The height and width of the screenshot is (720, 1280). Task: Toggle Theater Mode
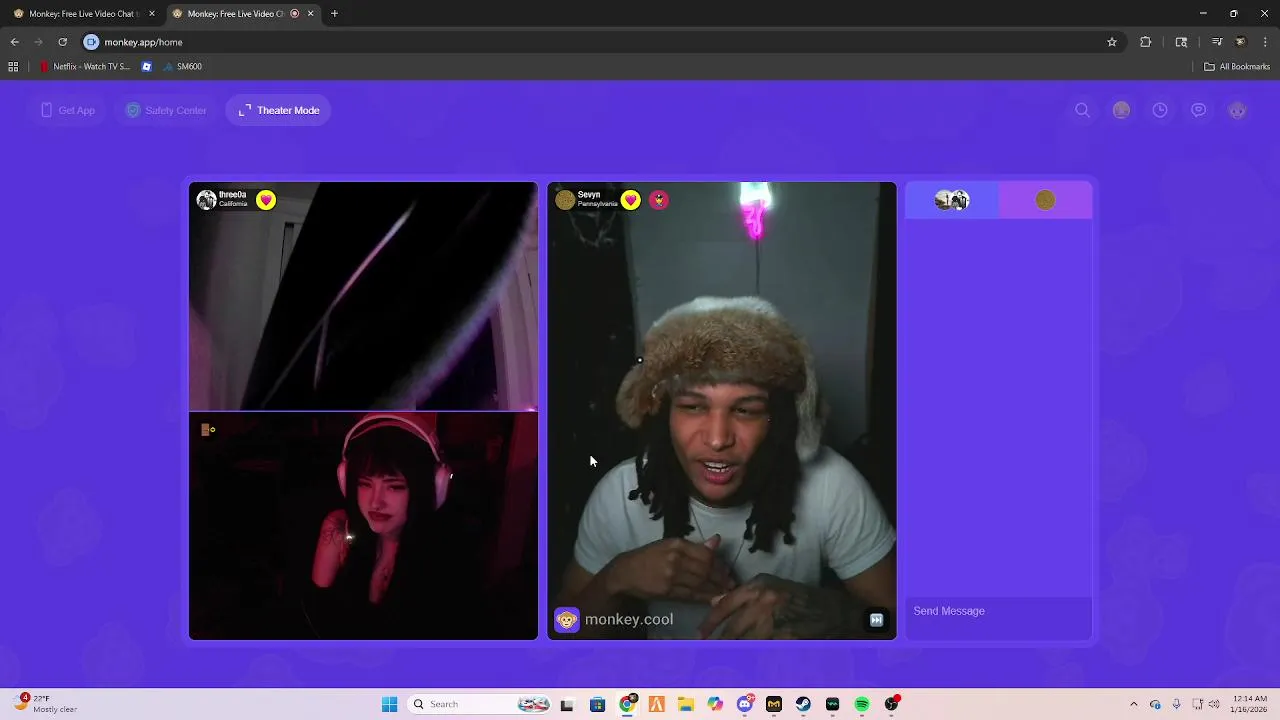point(279,110)
